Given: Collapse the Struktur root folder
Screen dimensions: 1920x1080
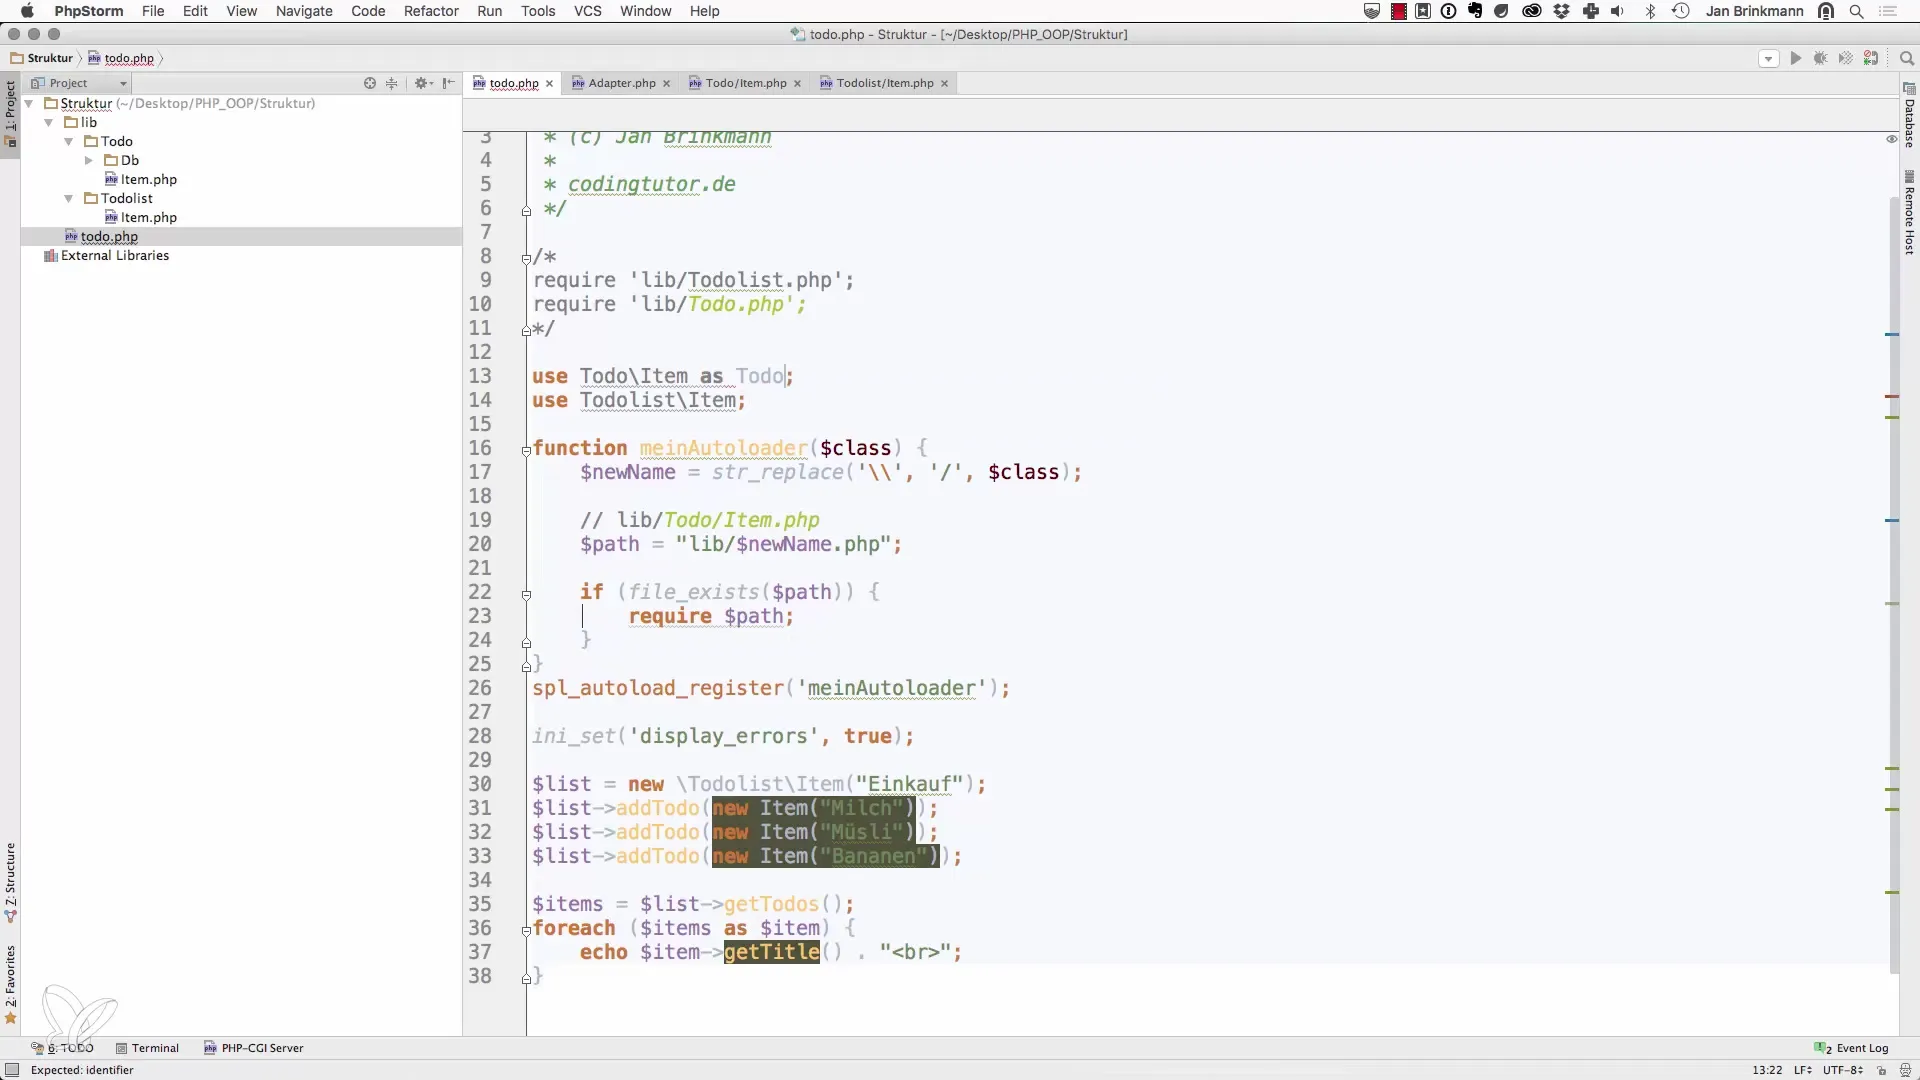Looking at the screenshot, I should 29,103.
